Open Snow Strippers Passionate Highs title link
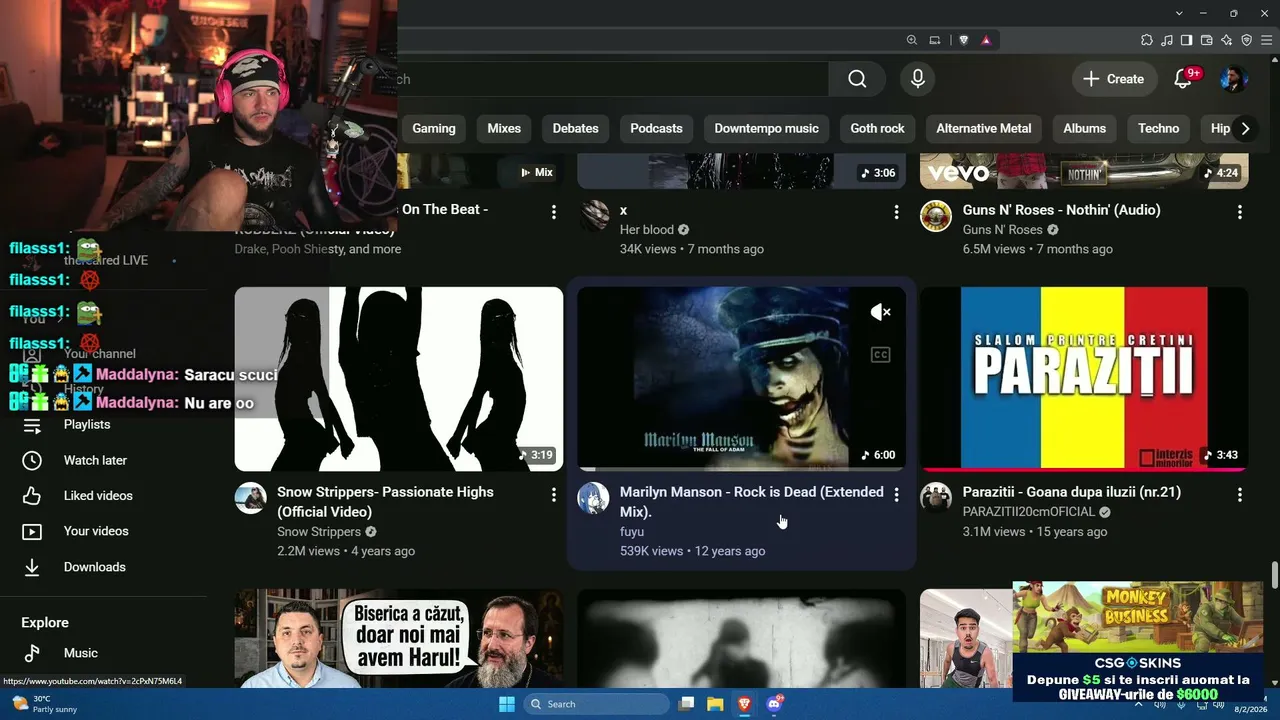The height and width of the screenshot is (720, 1280). 385,502
